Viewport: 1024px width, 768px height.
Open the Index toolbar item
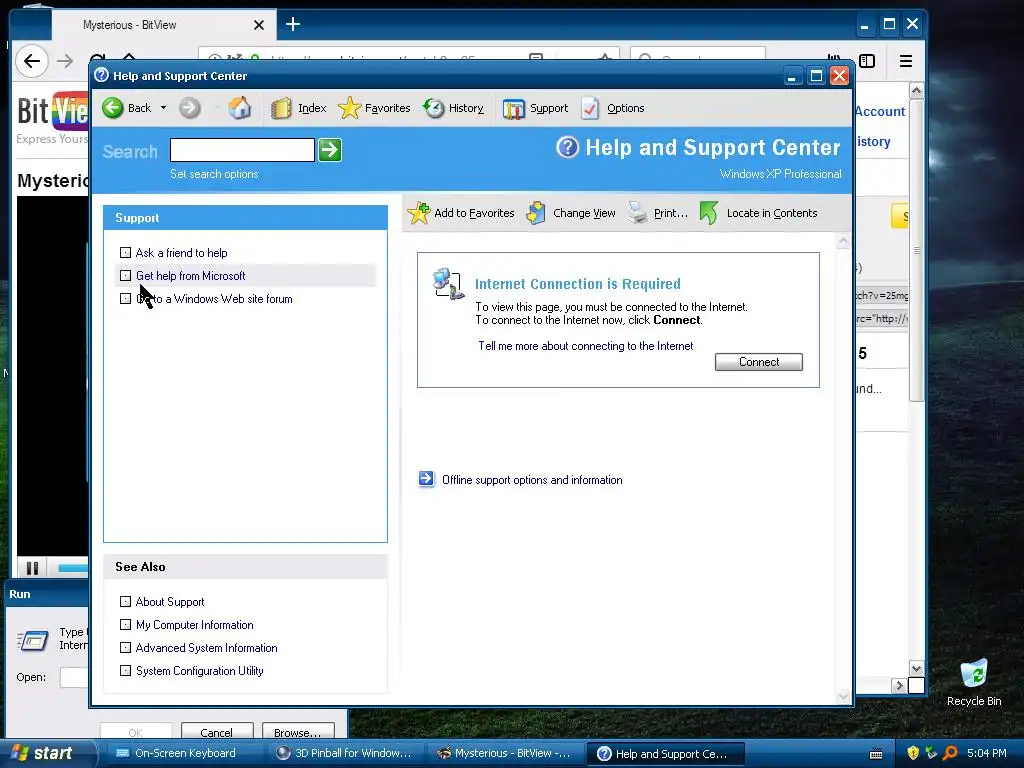pos(298,108)
